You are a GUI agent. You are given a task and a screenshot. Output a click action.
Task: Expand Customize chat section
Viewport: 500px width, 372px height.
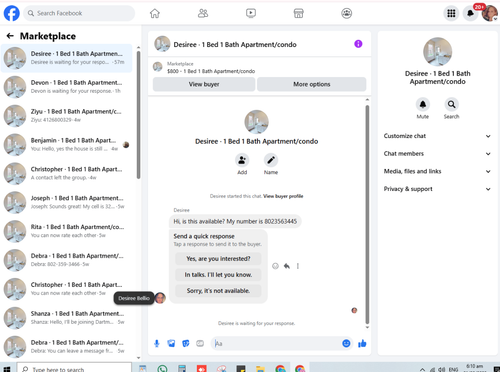click(437, 136)
